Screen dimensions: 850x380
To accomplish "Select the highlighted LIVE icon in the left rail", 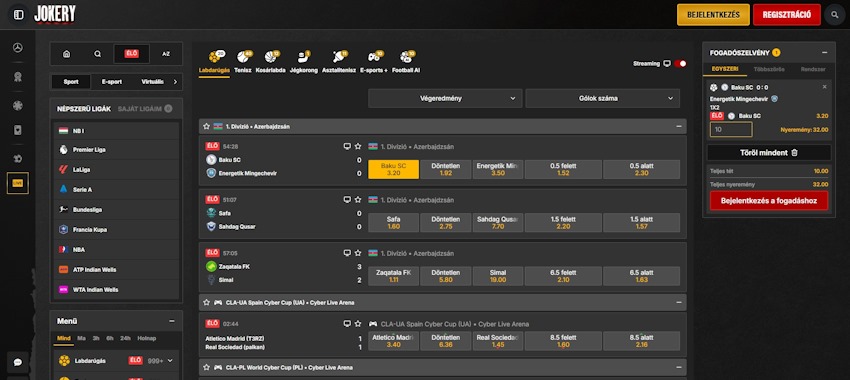I will coord(17,183).
